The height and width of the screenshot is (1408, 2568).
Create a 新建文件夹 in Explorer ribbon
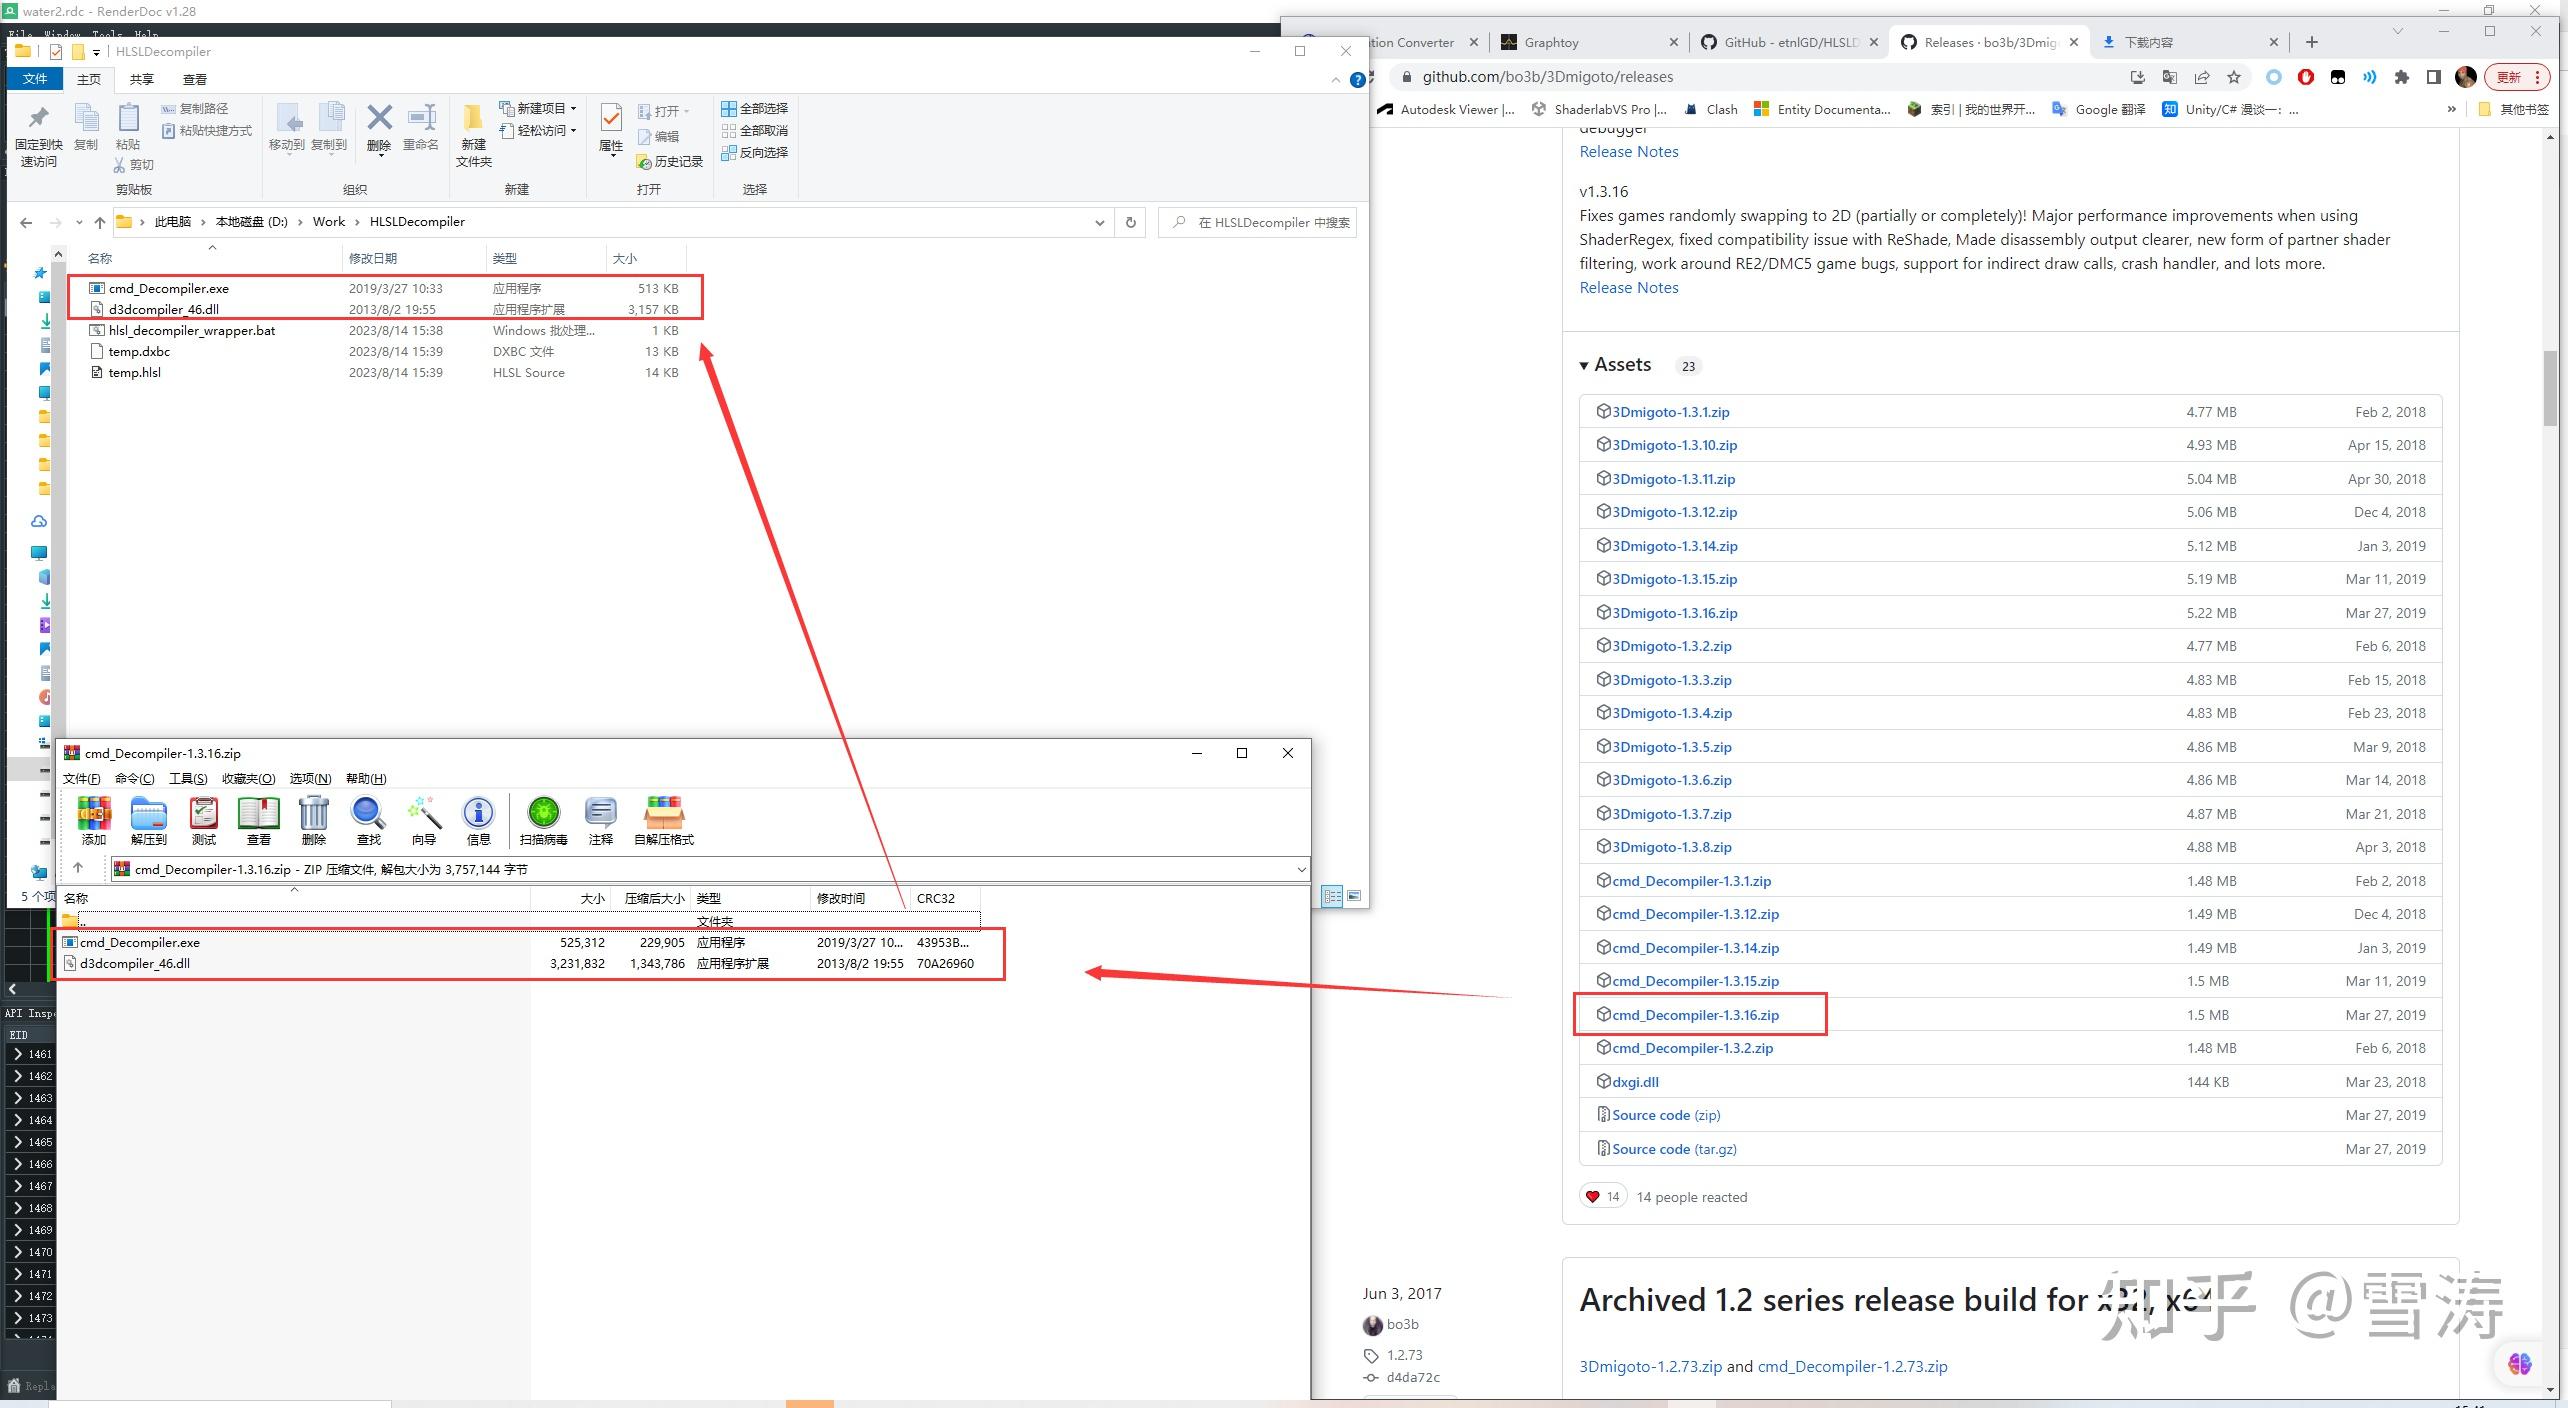(473, 133)
